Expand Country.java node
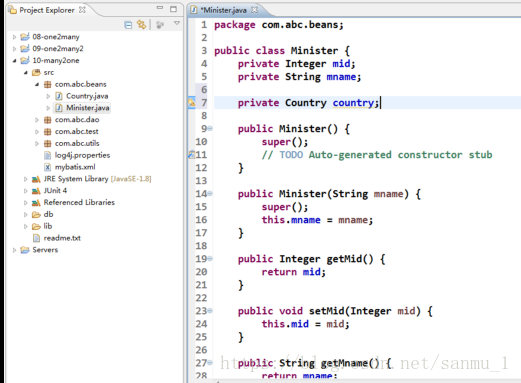The height and width of the screenshot is (383, 521). [x=48, y=96]
